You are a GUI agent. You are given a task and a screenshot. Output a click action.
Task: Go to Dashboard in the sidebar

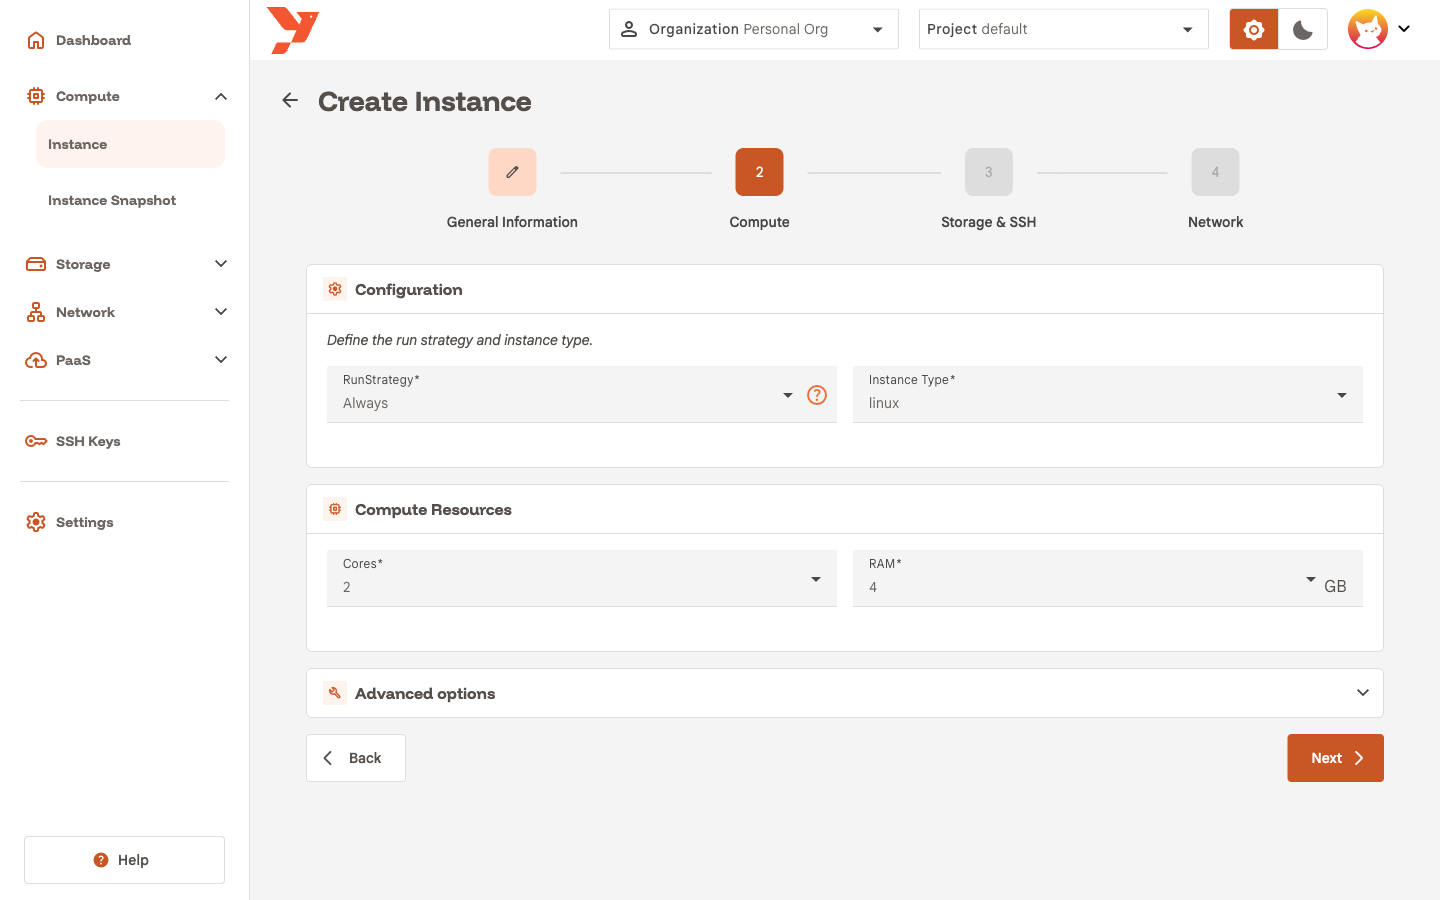(93, 40)
